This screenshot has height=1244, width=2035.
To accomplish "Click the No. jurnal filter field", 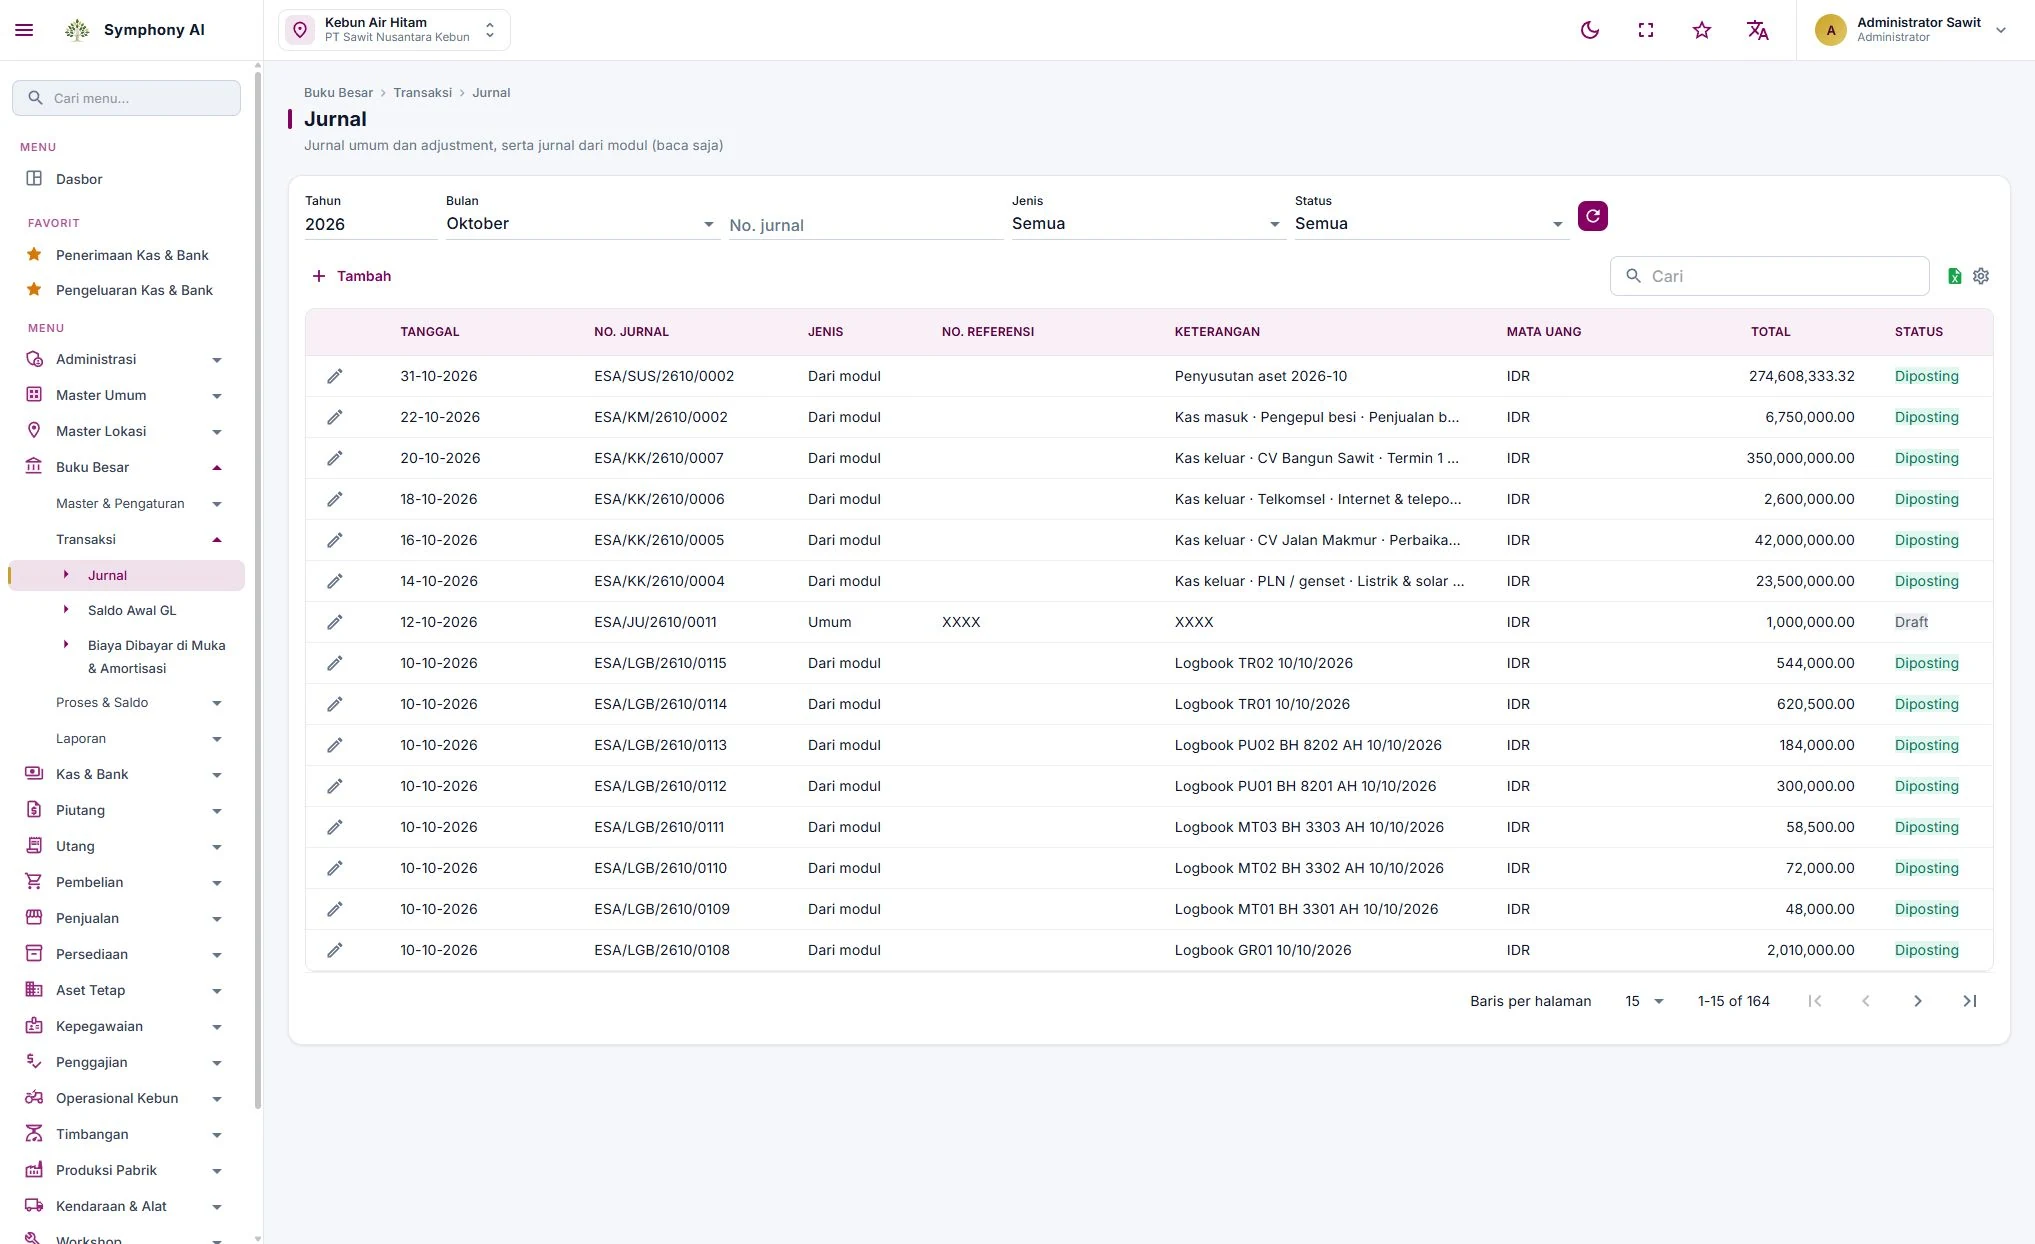I will [x=865, y=225].
